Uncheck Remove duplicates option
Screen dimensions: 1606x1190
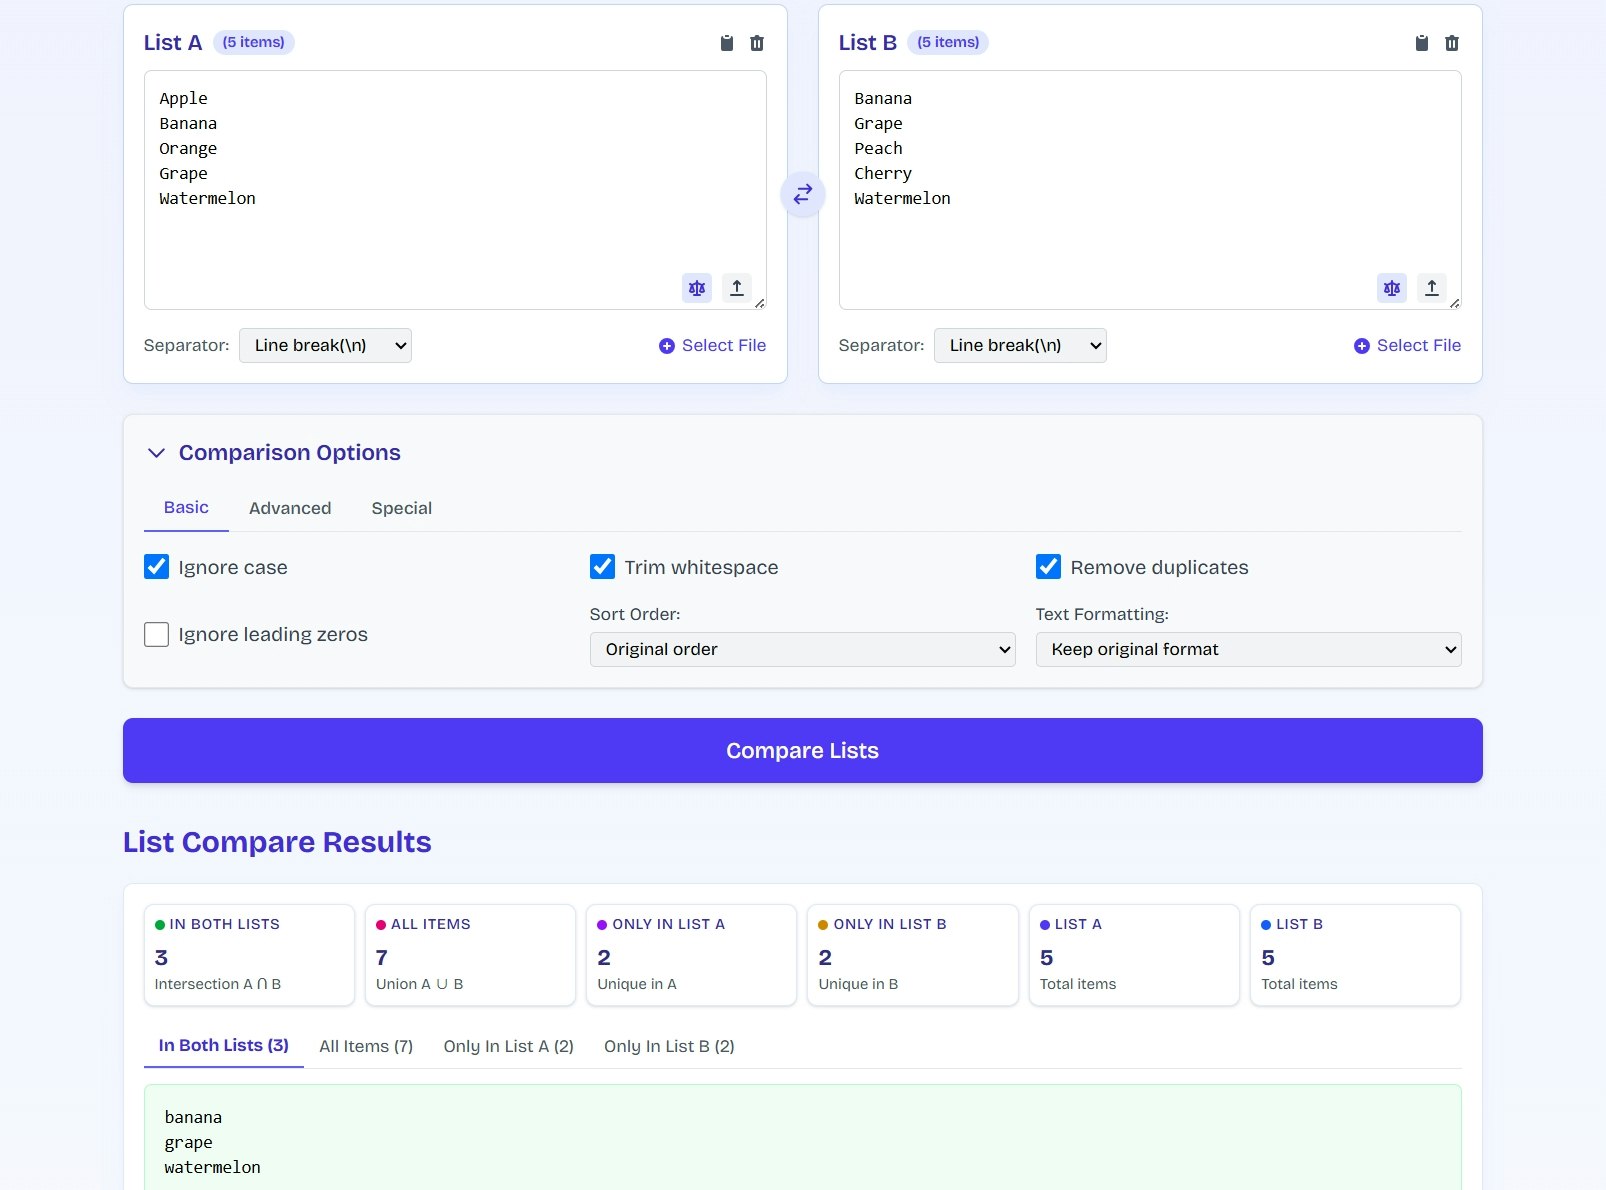[1049, 567]
